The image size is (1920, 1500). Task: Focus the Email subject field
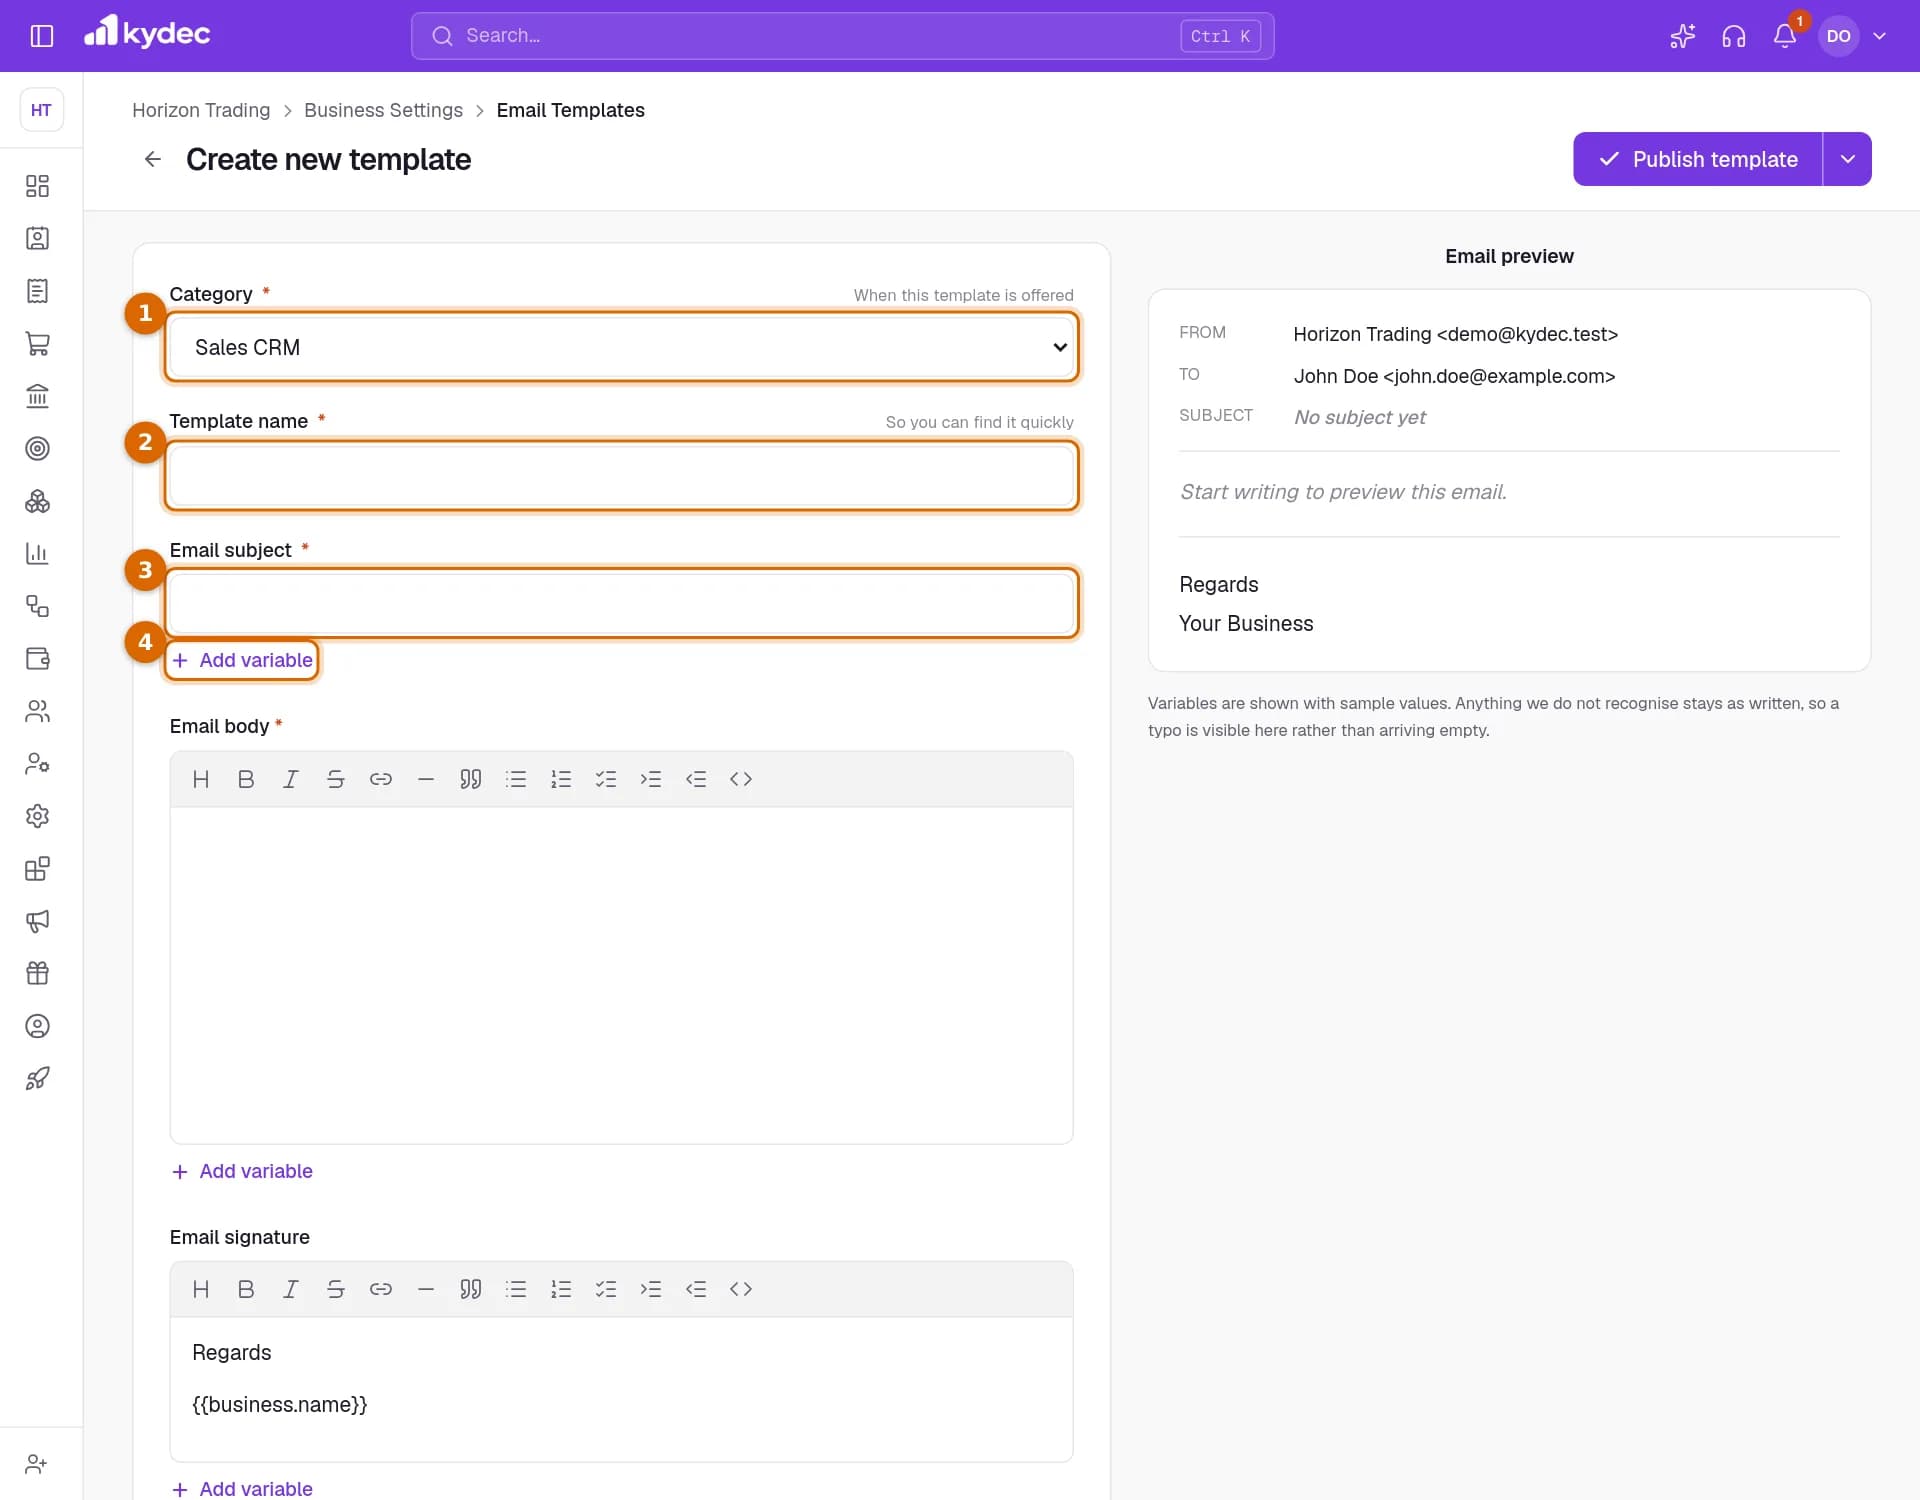(622, 603)
